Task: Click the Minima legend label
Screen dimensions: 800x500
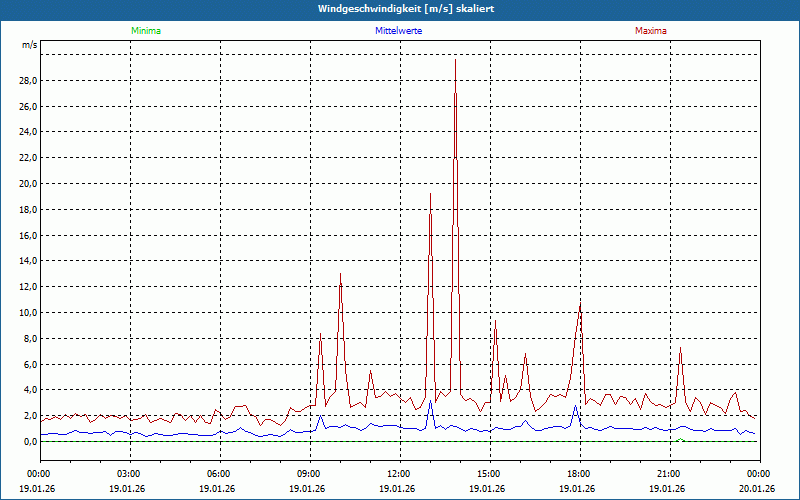Action: click(145, 31)
